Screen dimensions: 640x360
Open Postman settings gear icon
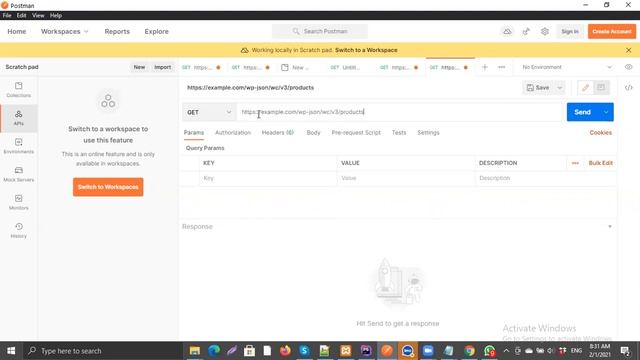pos(545,31)
